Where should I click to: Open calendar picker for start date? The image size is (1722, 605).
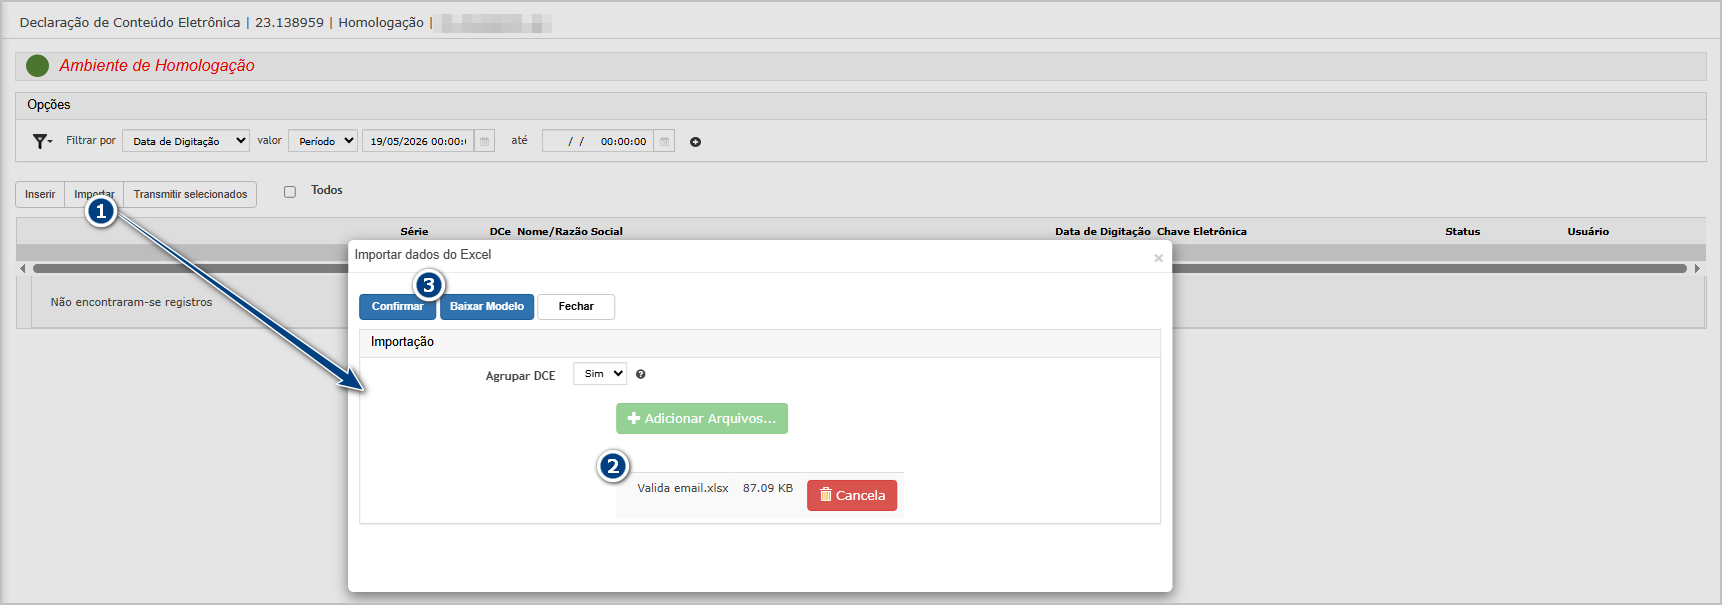tap(484, 141)
